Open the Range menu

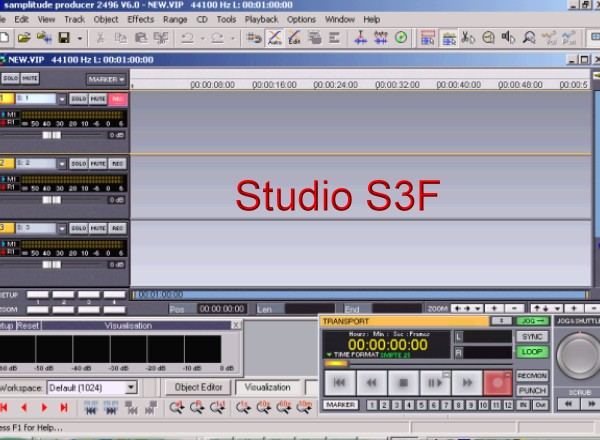(175, 20)
